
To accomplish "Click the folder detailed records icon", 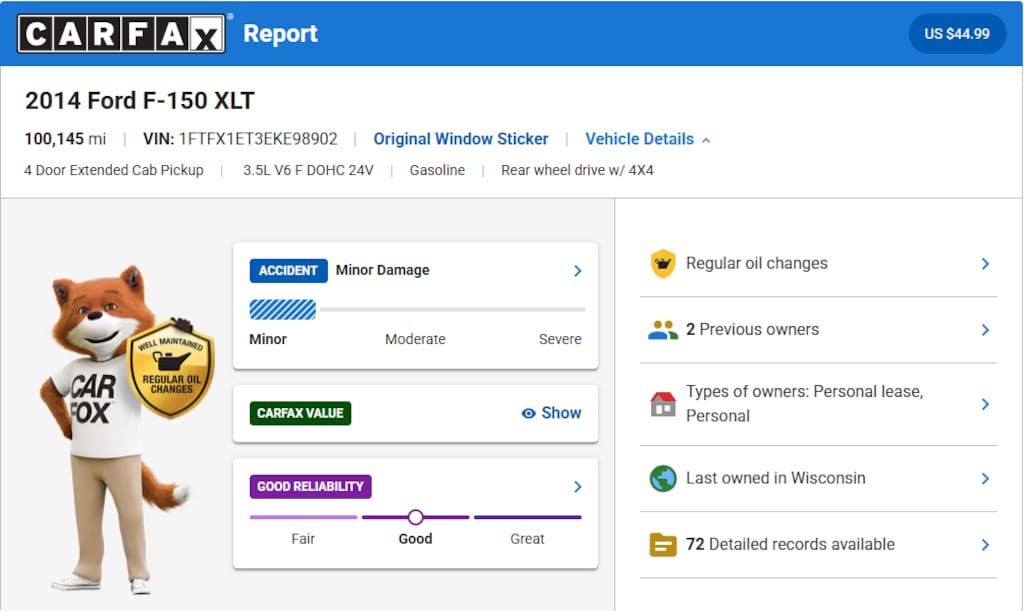I will tap(662, 545).
